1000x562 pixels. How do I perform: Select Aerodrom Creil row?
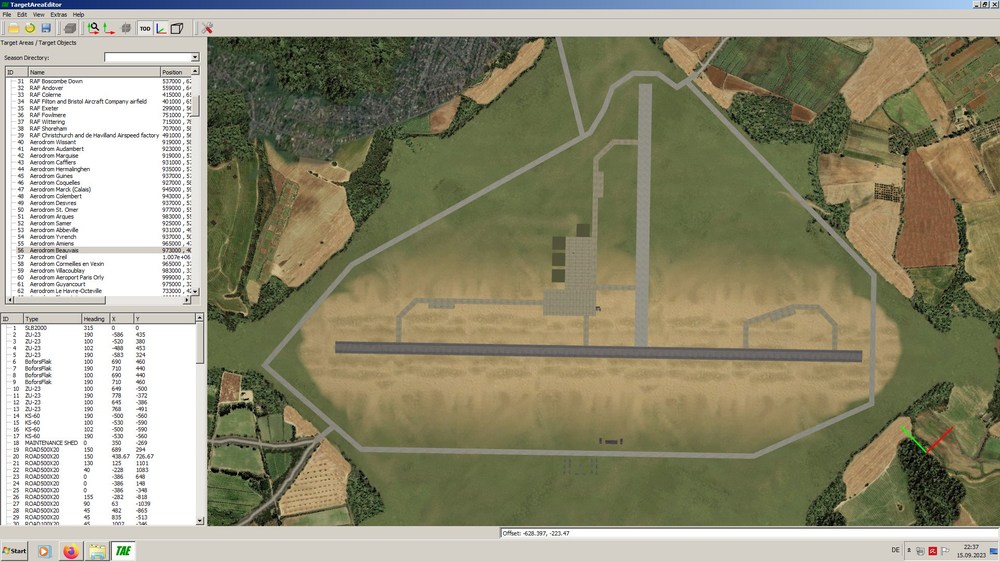click(x=48, y=257)
